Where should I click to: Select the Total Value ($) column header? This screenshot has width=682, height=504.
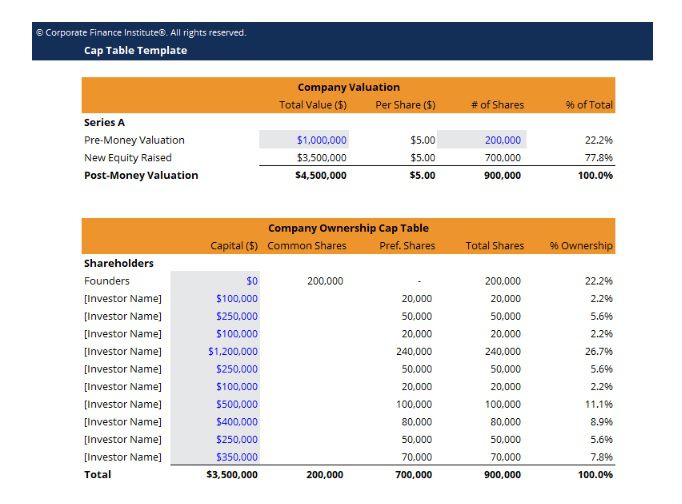click(312, 105)
